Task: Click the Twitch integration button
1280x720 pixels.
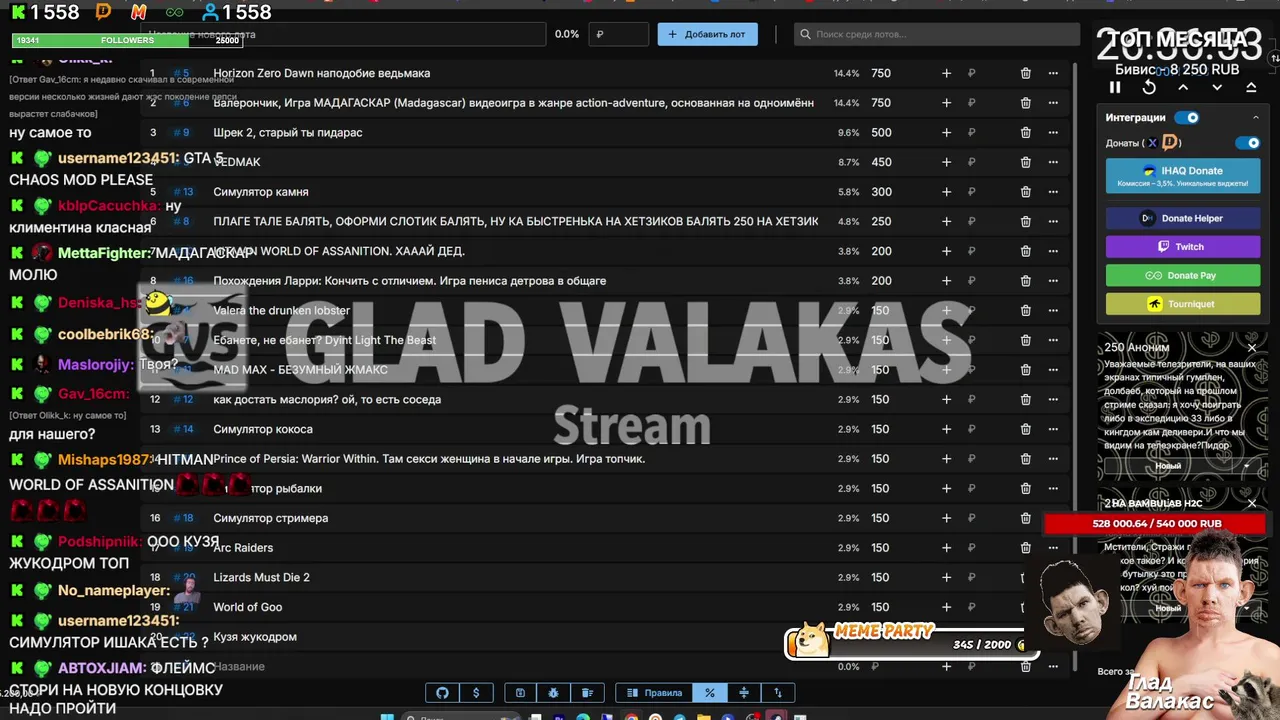Action: coord(1183,247)
